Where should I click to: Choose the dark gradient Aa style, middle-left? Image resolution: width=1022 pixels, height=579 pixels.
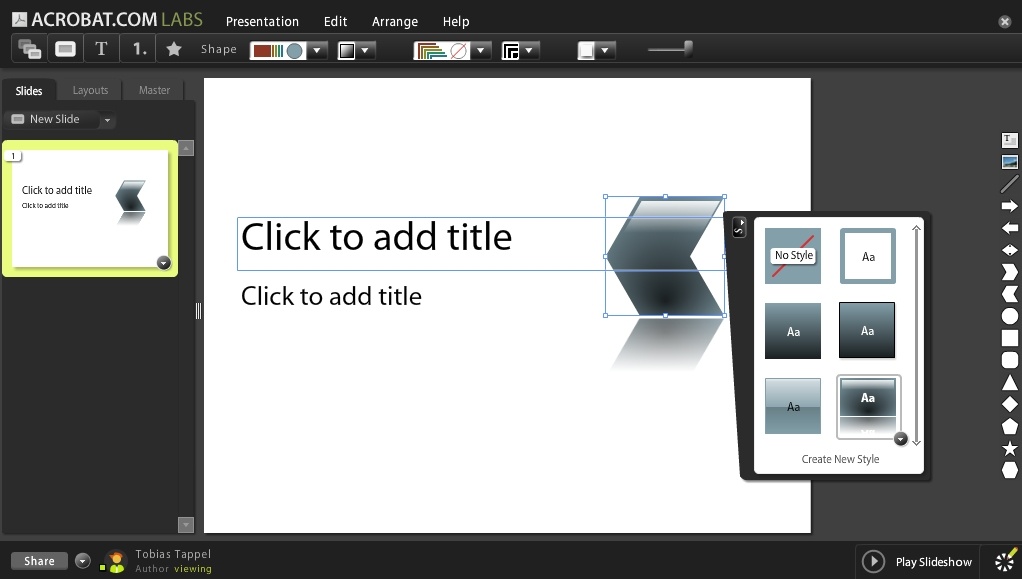[793, 331]
